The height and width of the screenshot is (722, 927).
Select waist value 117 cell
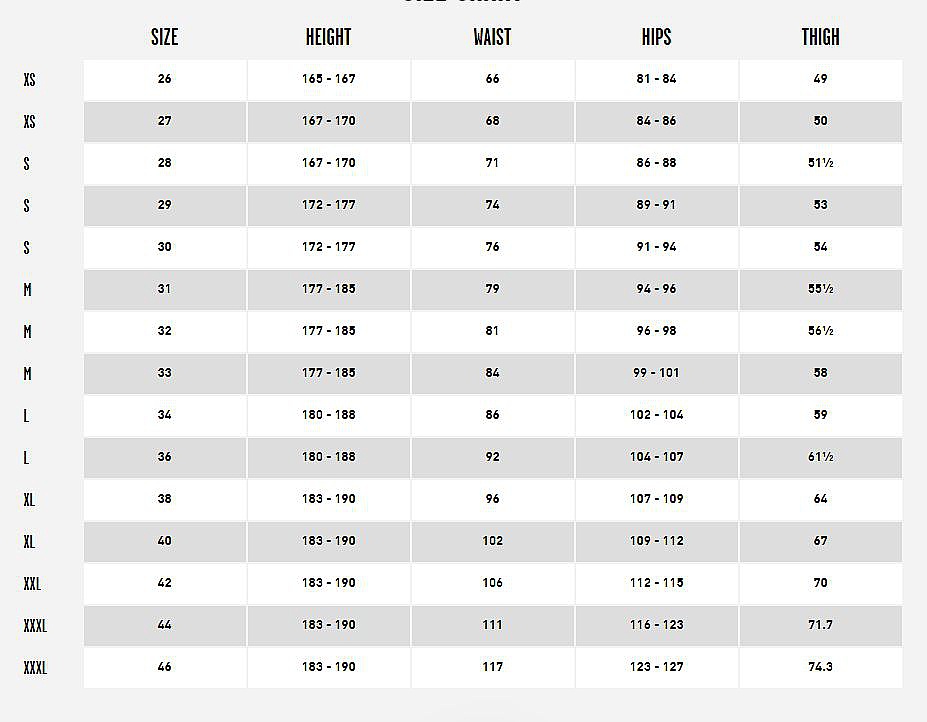click(492, 668)
